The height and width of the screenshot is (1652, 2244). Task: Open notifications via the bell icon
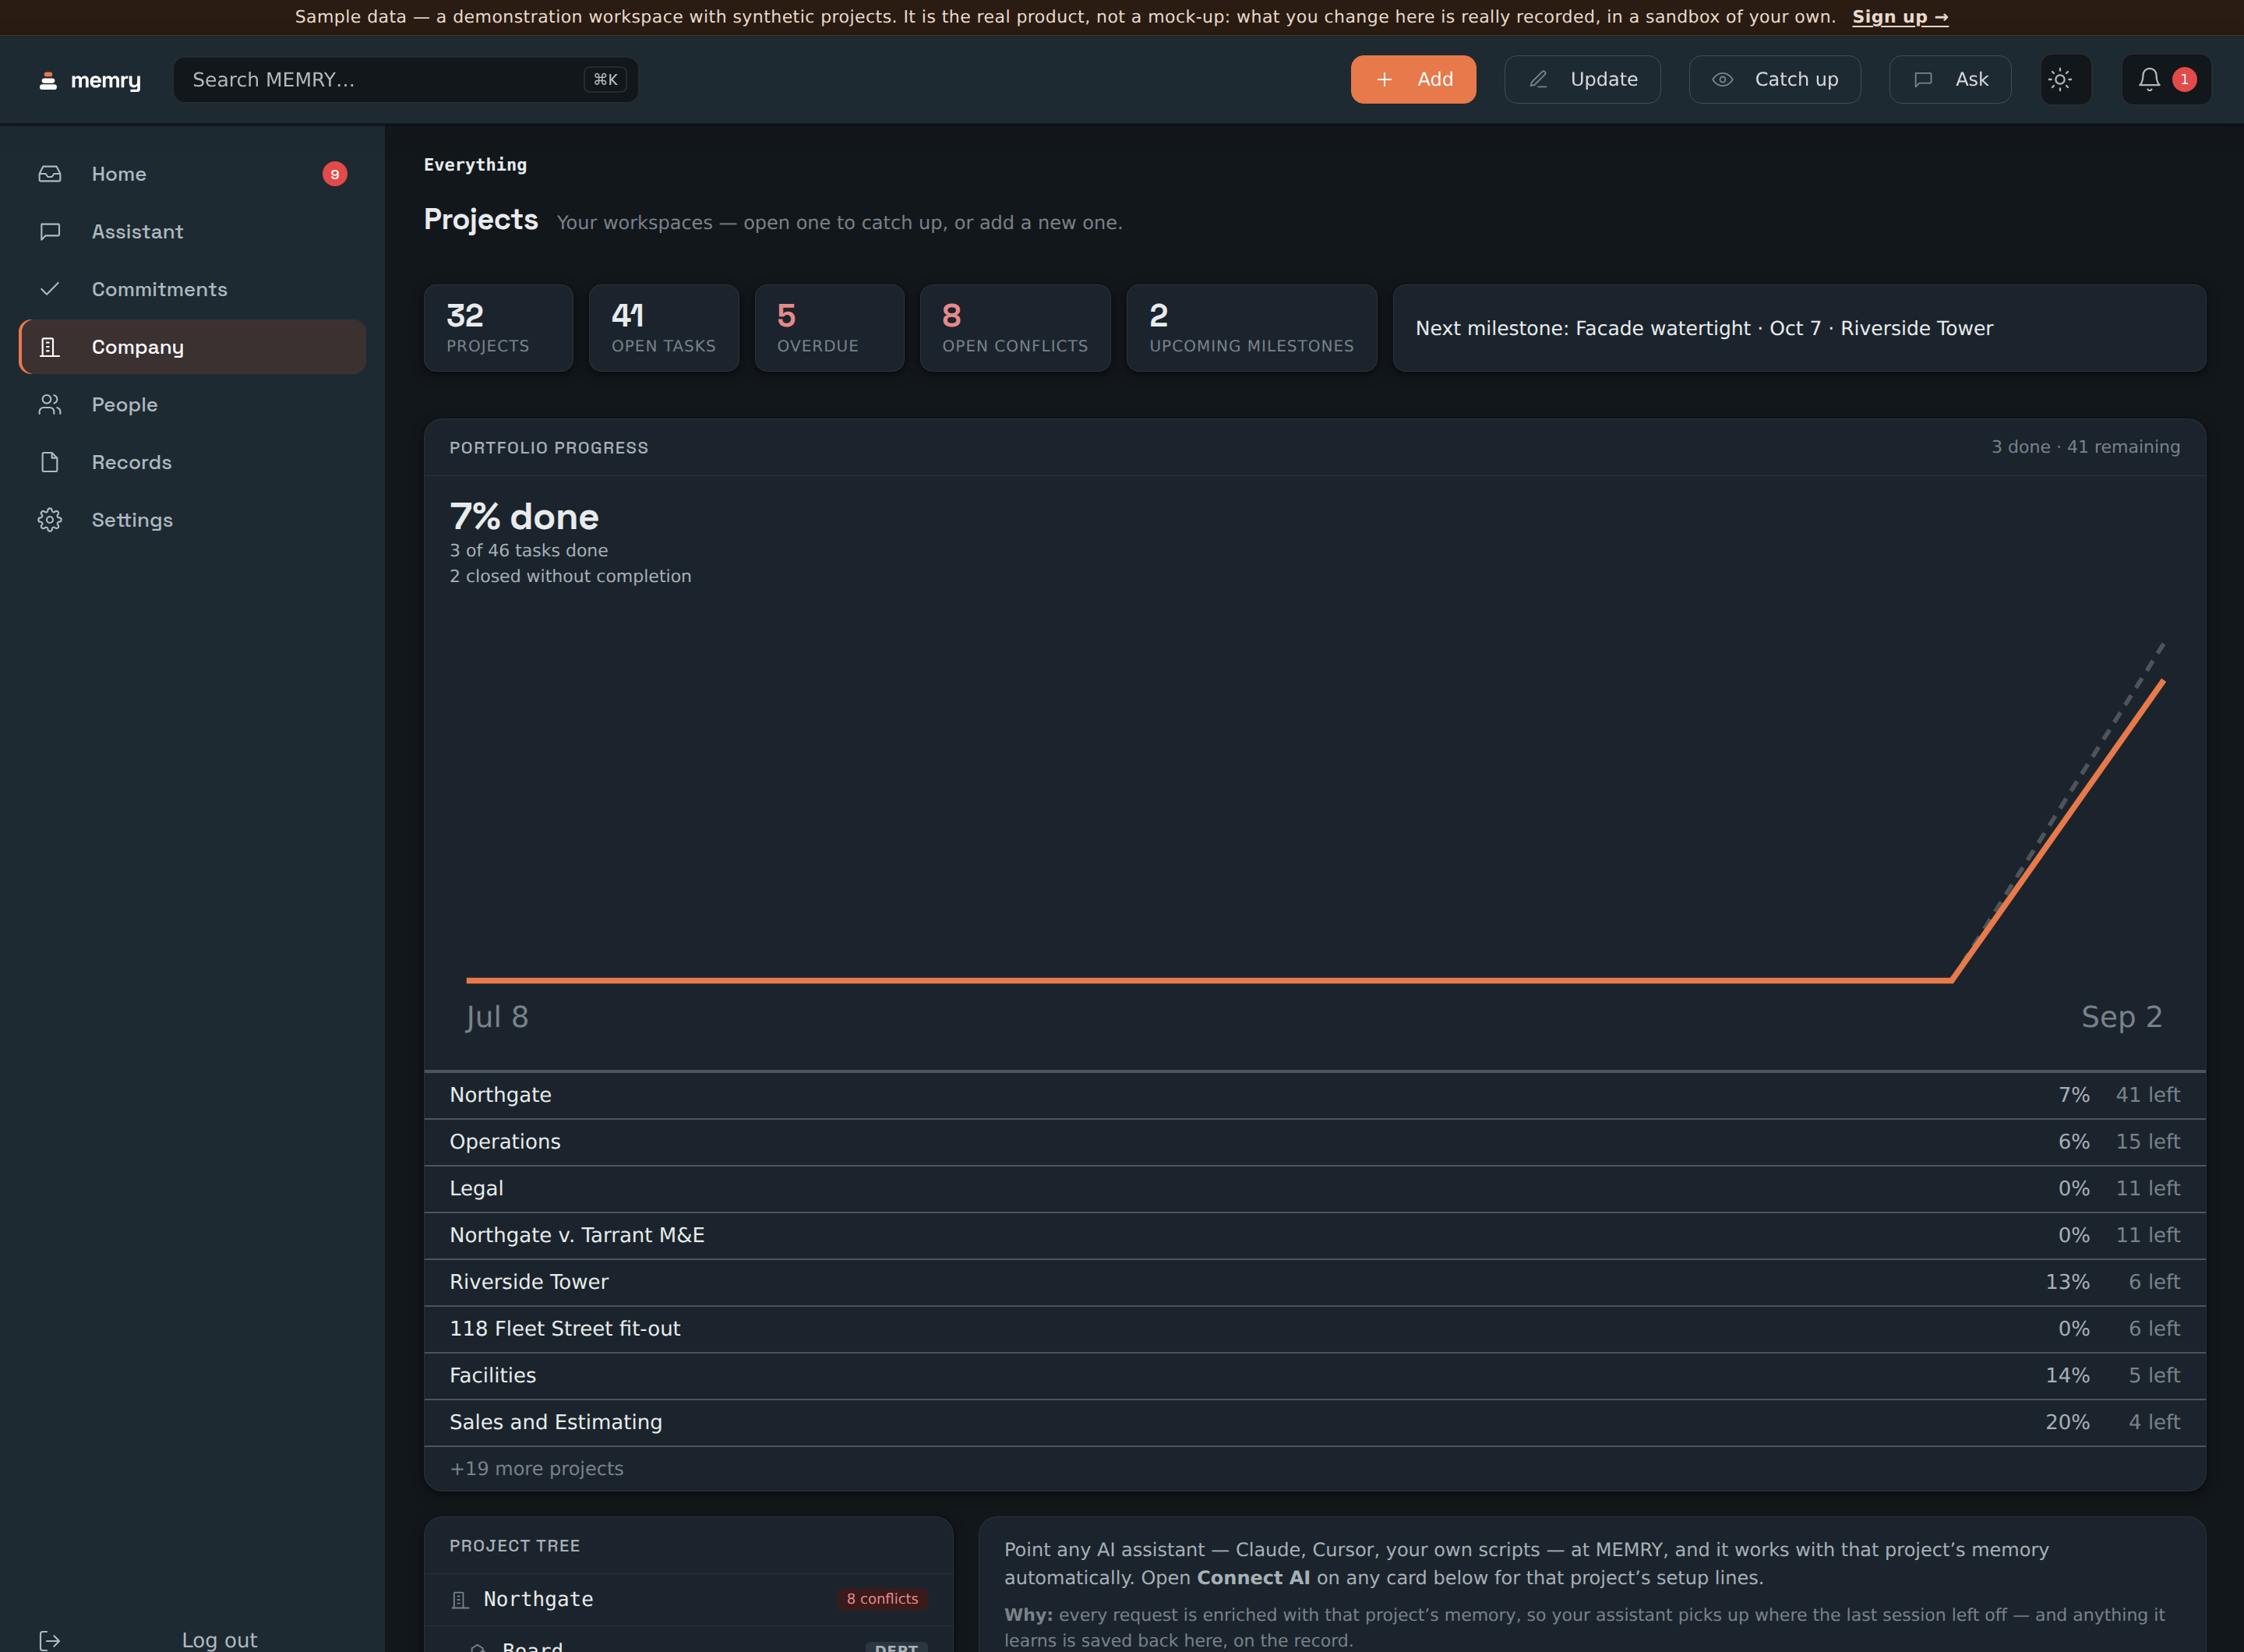tap(2149, 79)
